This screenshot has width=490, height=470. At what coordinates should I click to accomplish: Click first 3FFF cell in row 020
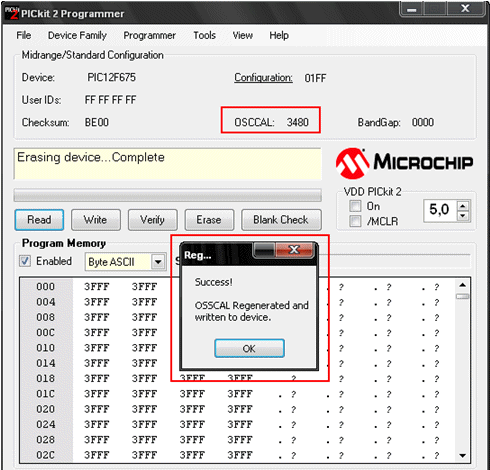(97, 409)
